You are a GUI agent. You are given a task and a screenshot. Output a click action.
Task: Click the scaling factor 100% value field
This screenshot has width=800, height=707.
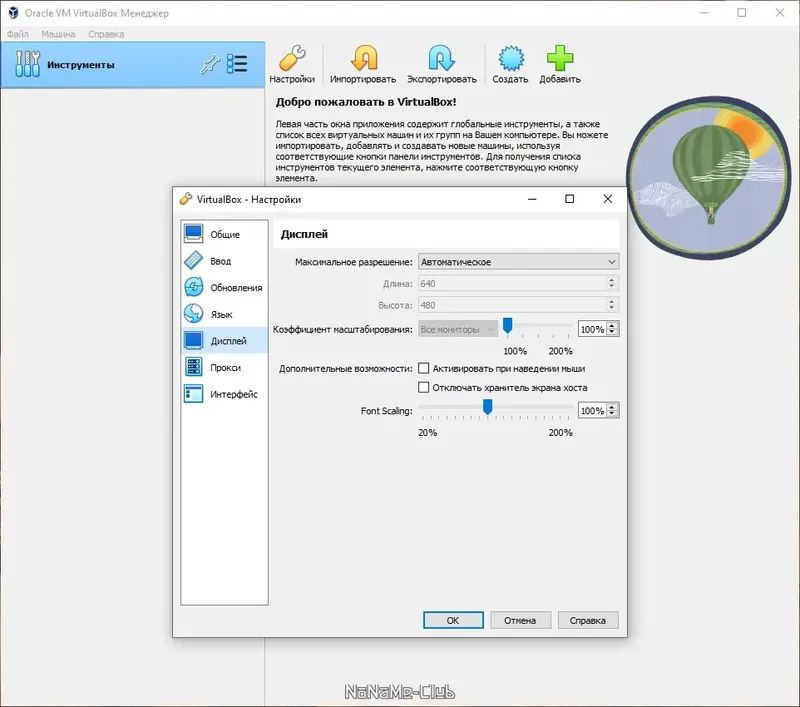pyautogui.click(x=592, y=330)
